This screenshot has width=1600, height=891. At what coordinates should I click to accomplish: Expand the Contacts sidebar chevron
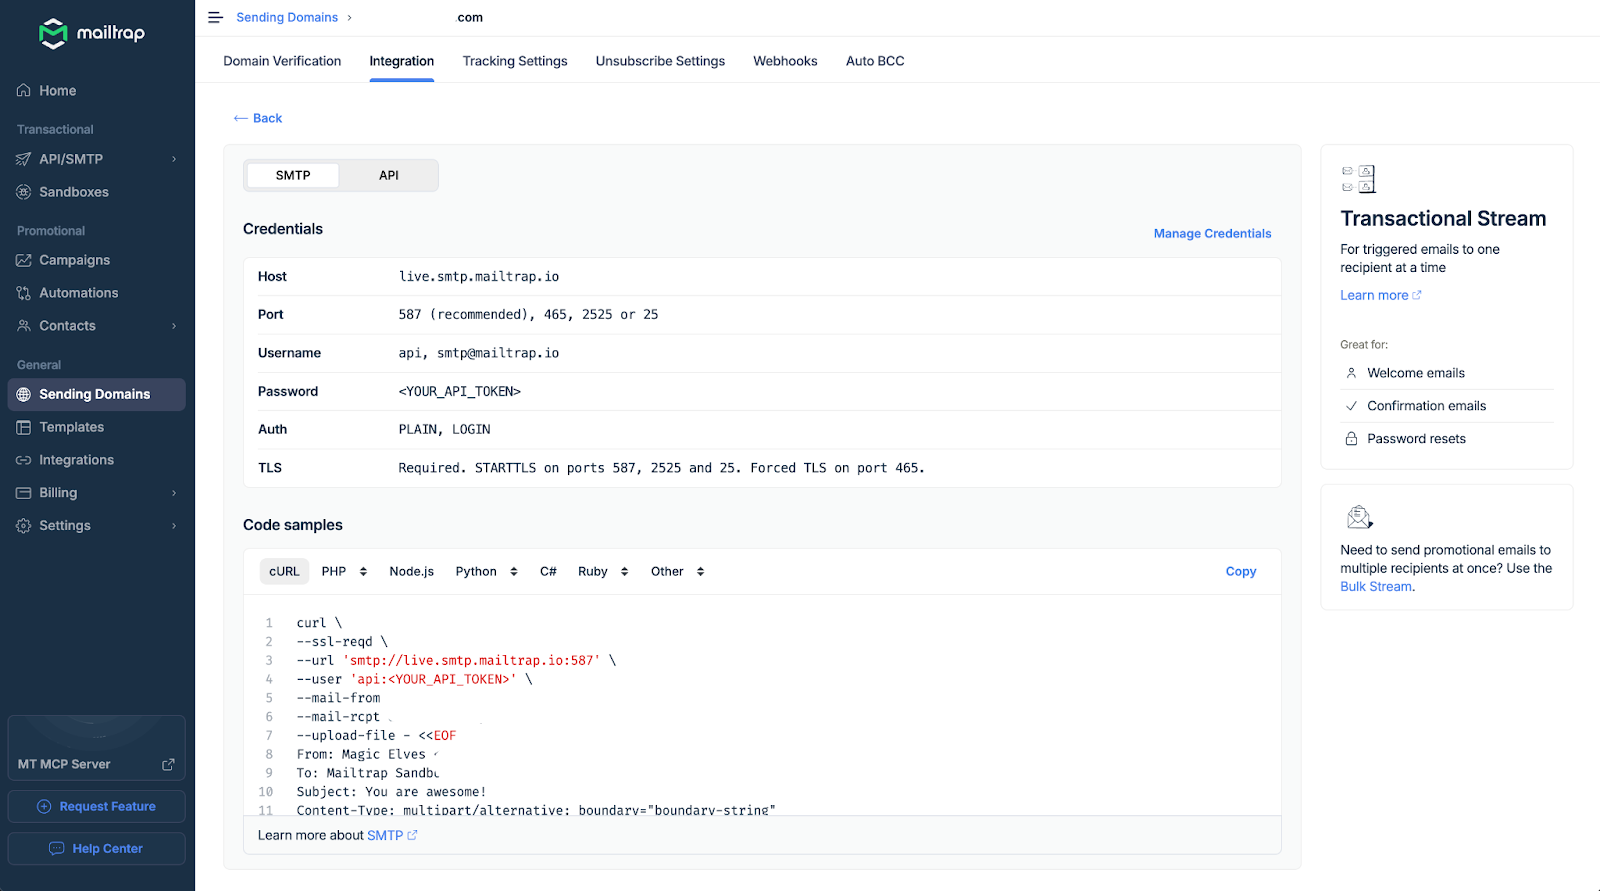point(174,326)
